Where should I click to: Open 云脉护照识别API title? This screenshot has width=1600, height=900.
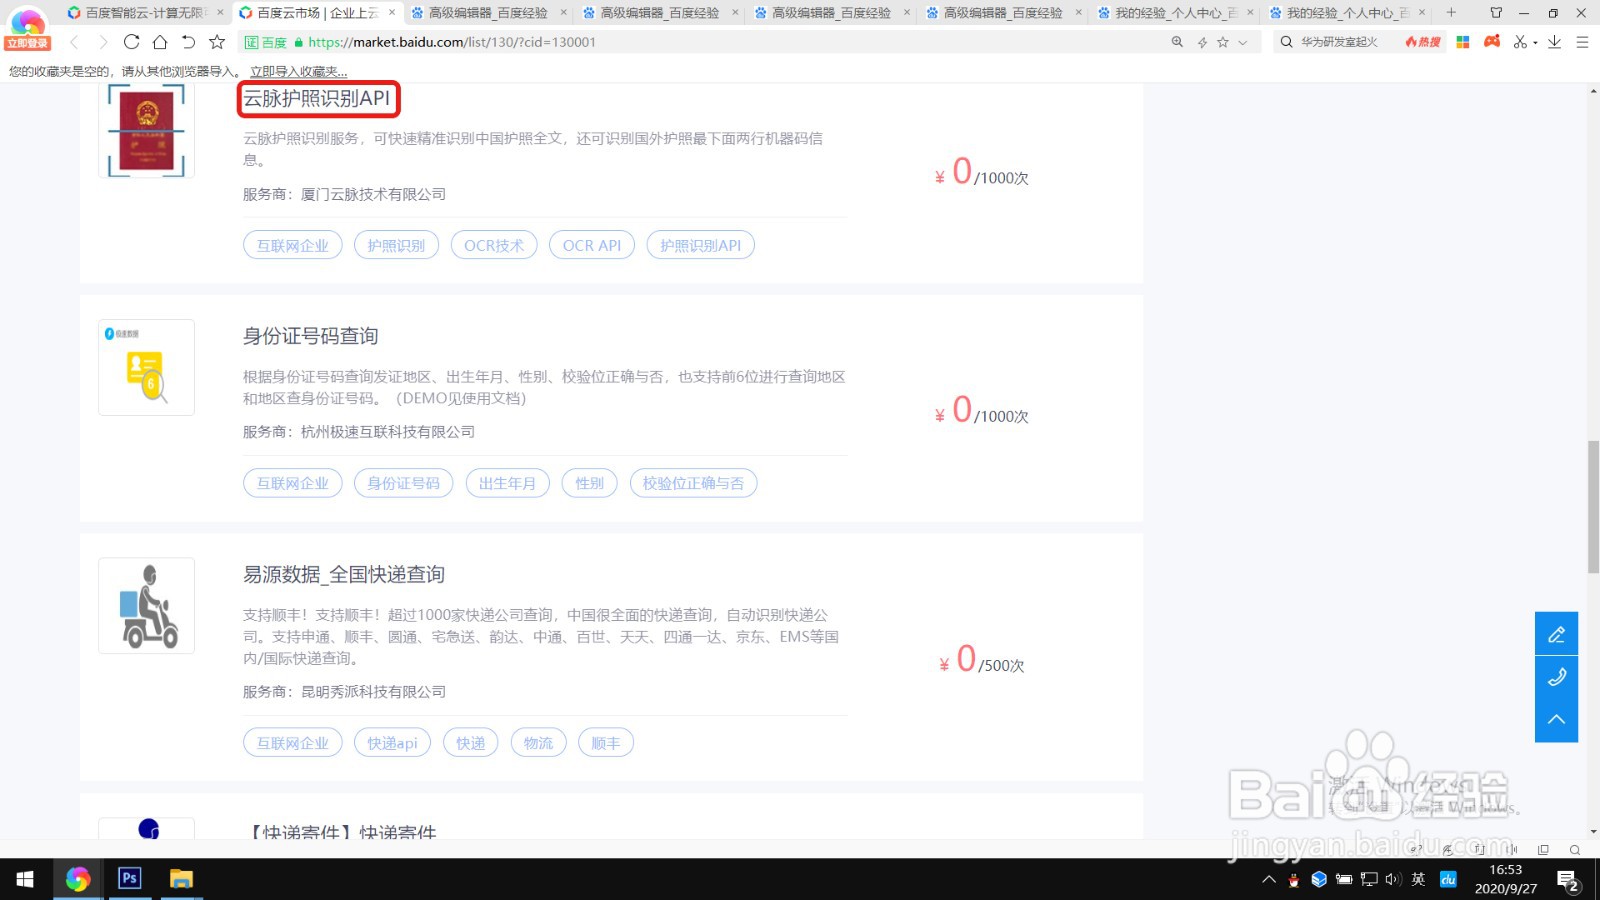click(x=317, y=98)
